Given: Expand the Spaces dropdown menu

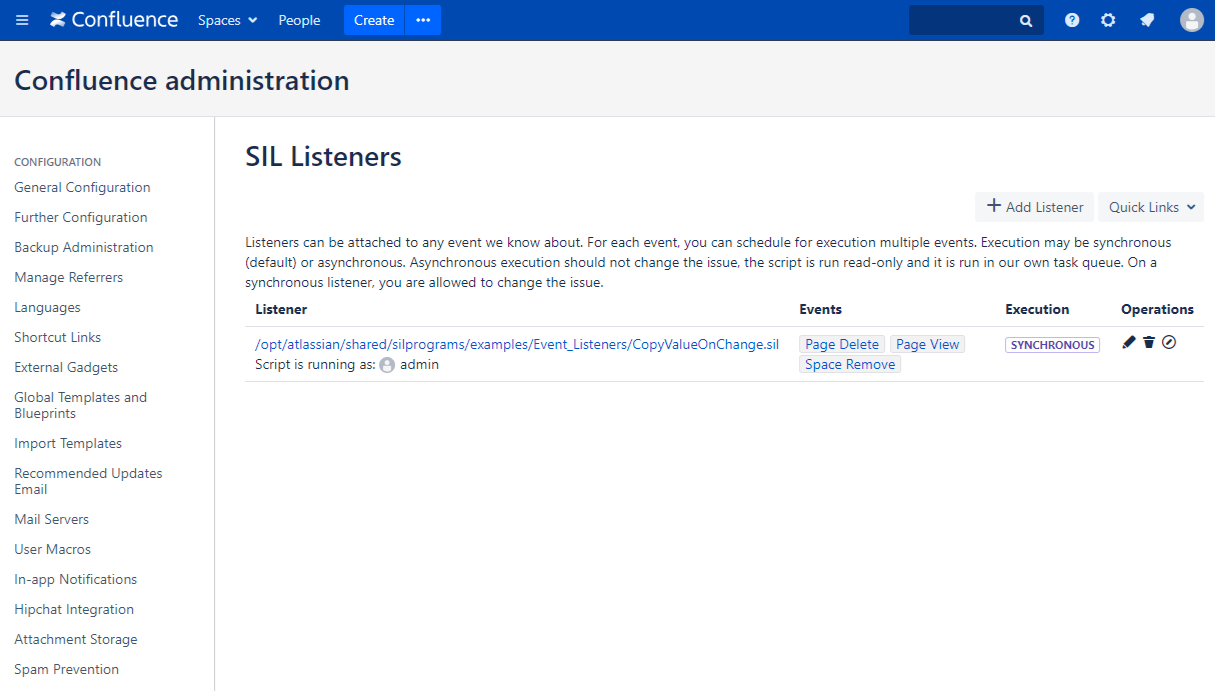Looking at the screenshot, I should coord(227,20).
